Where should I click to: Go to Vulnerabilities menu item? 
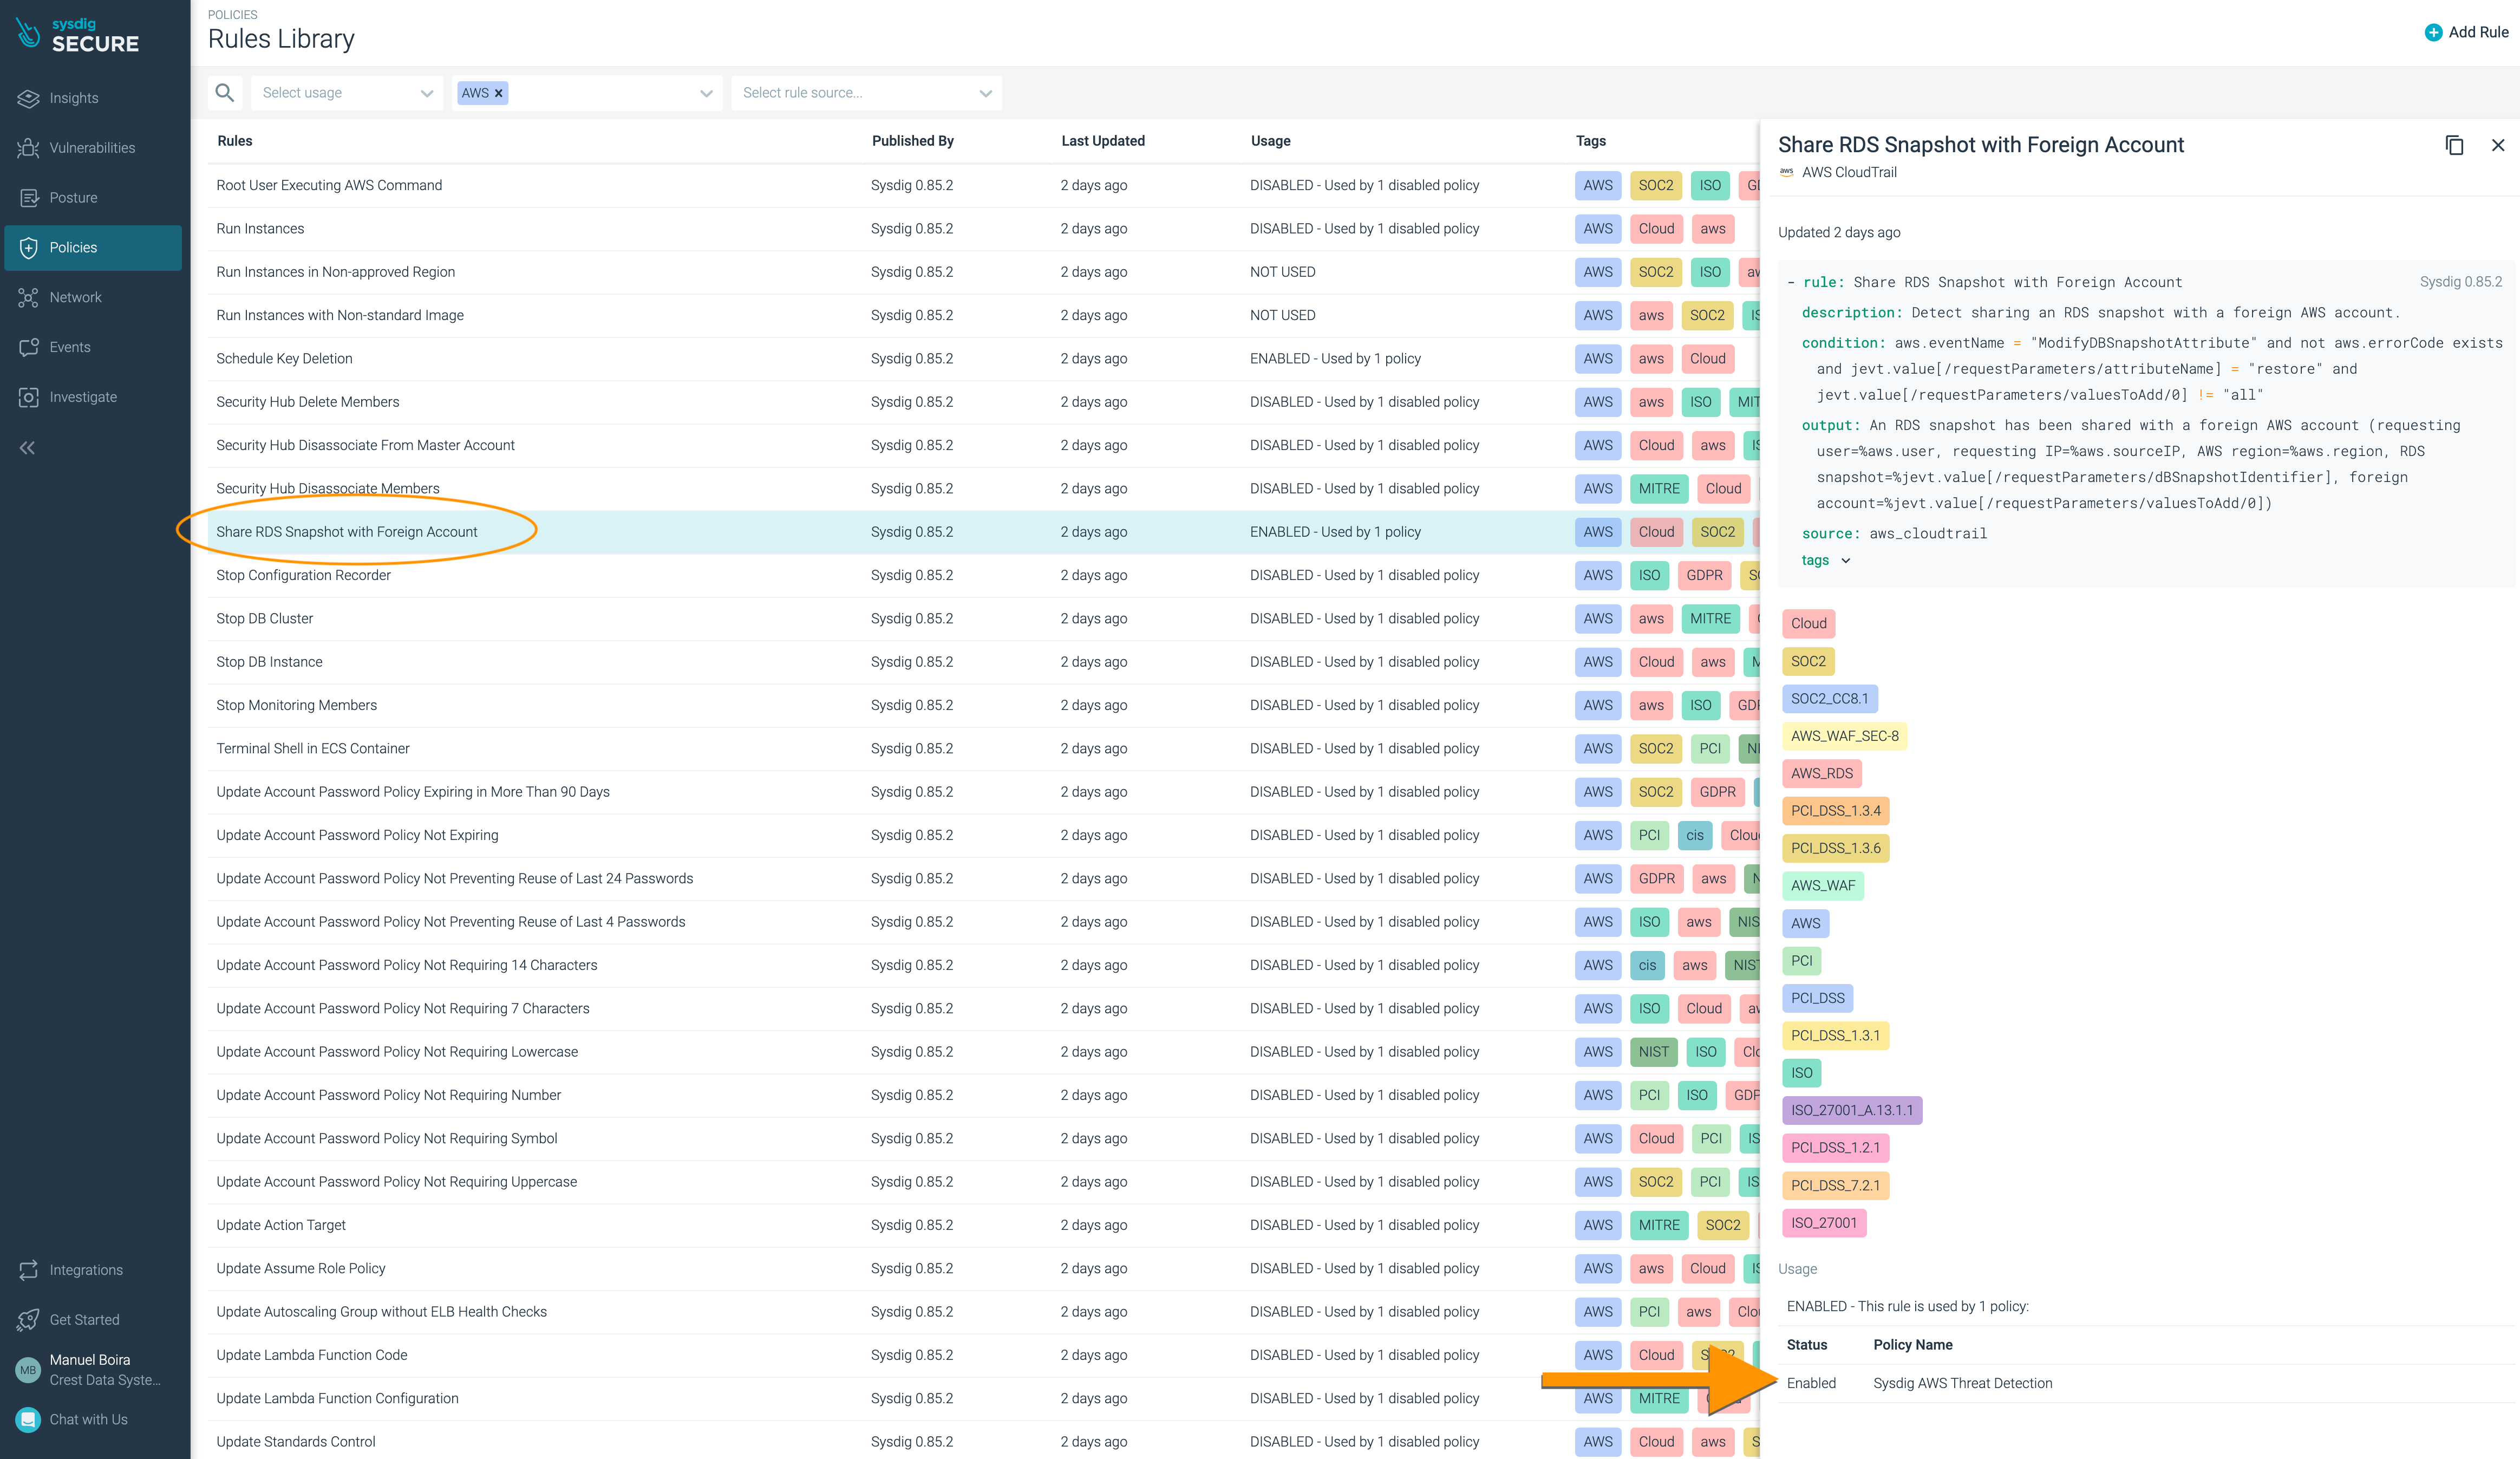pos(92,148)
